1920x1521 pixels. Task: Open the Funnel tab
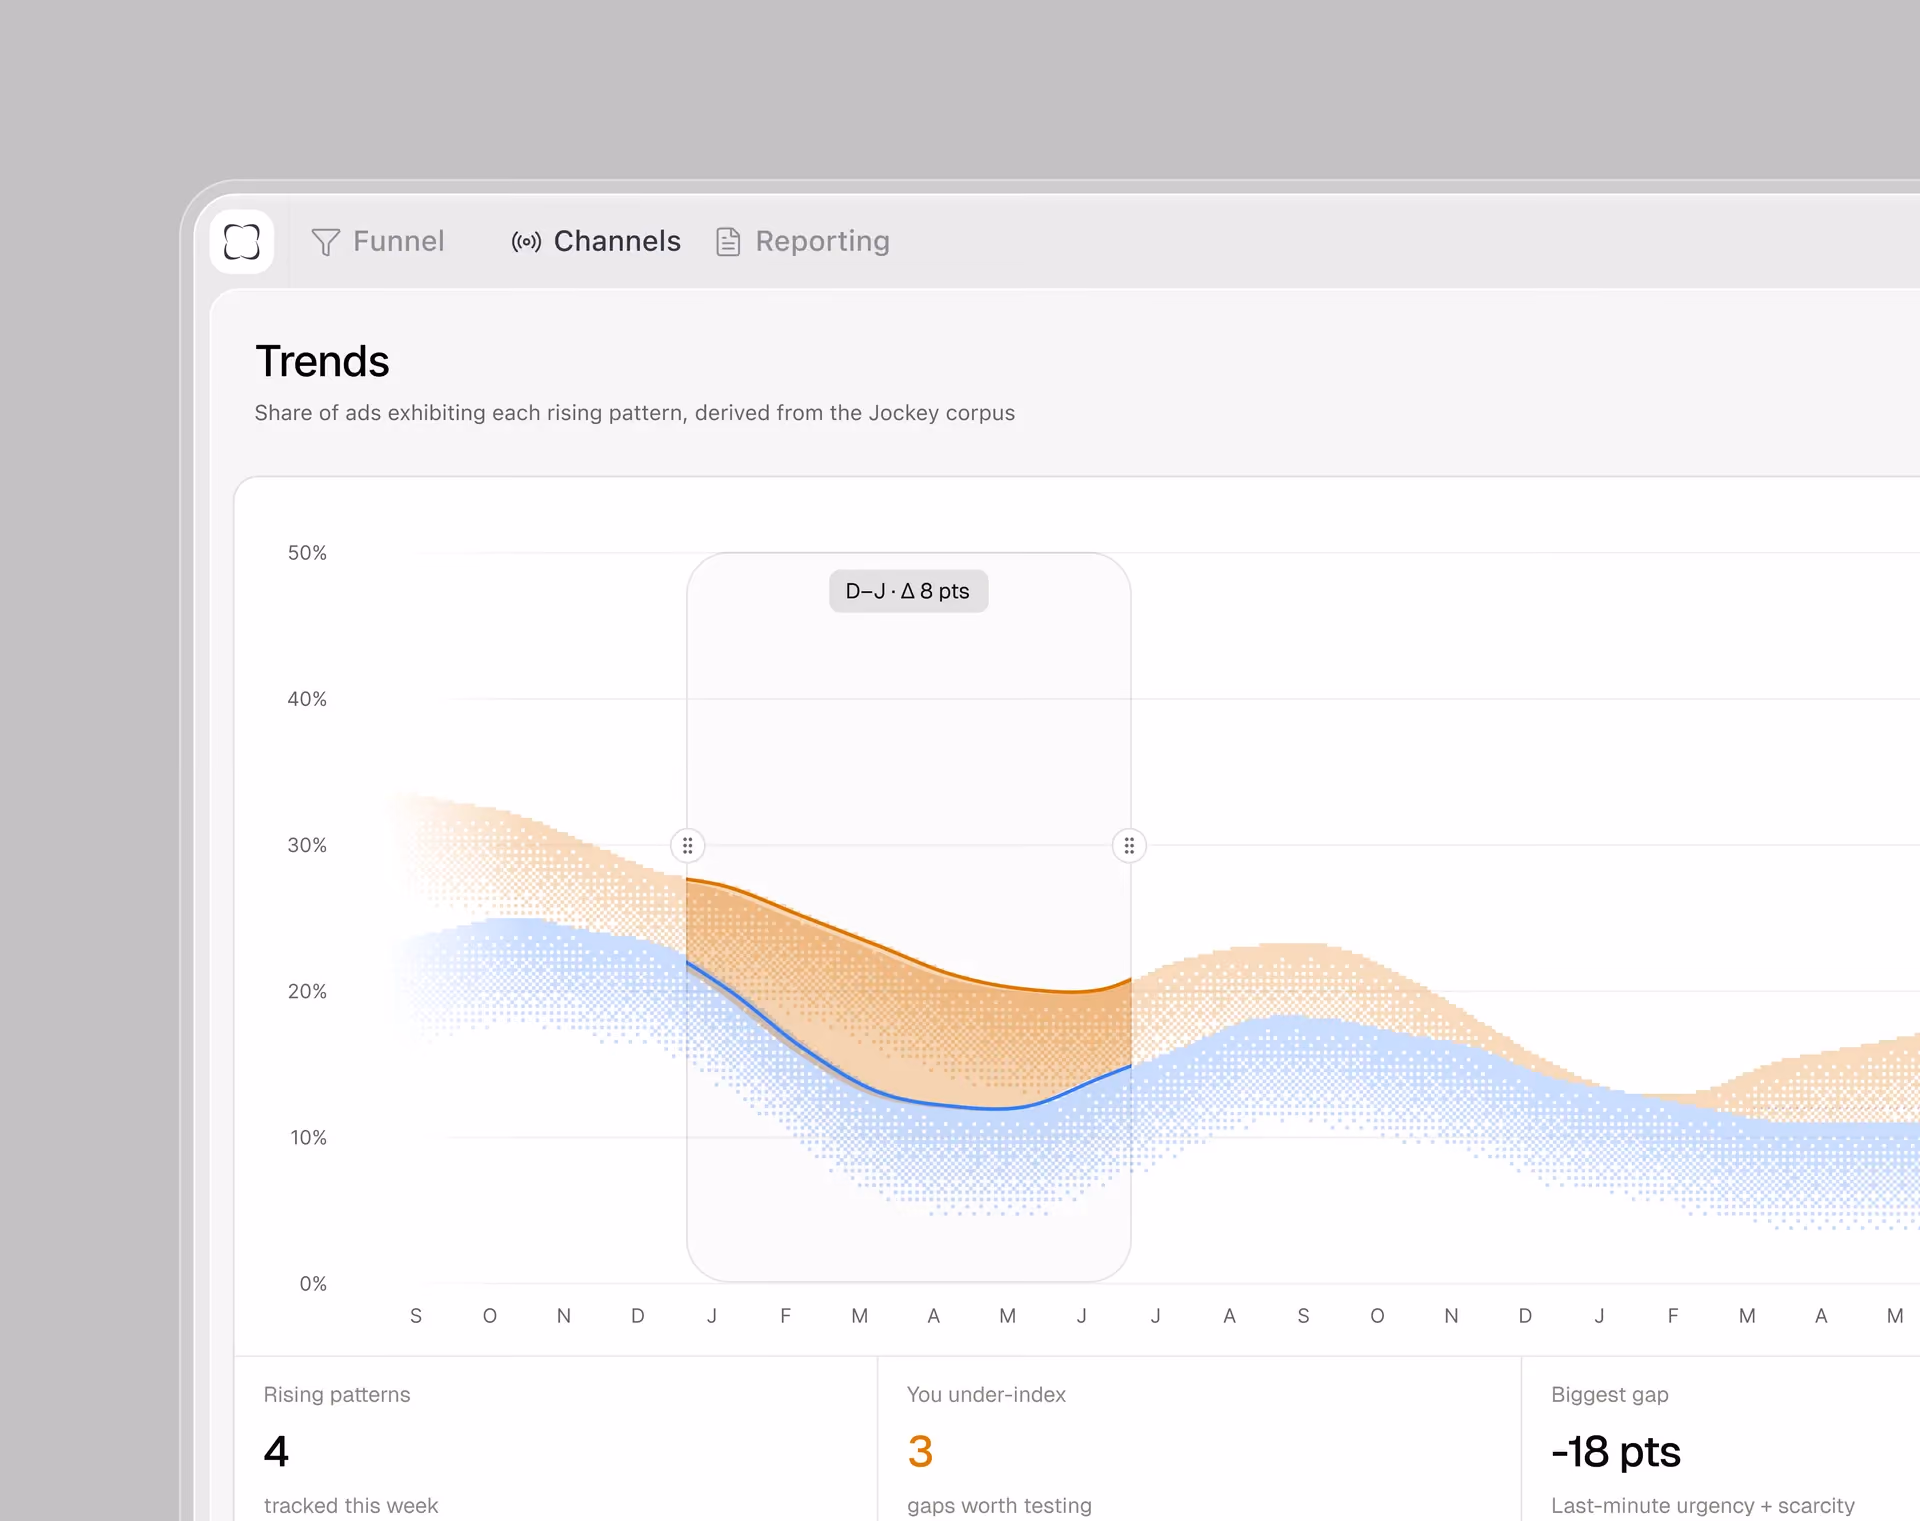[x=378, y=242]
